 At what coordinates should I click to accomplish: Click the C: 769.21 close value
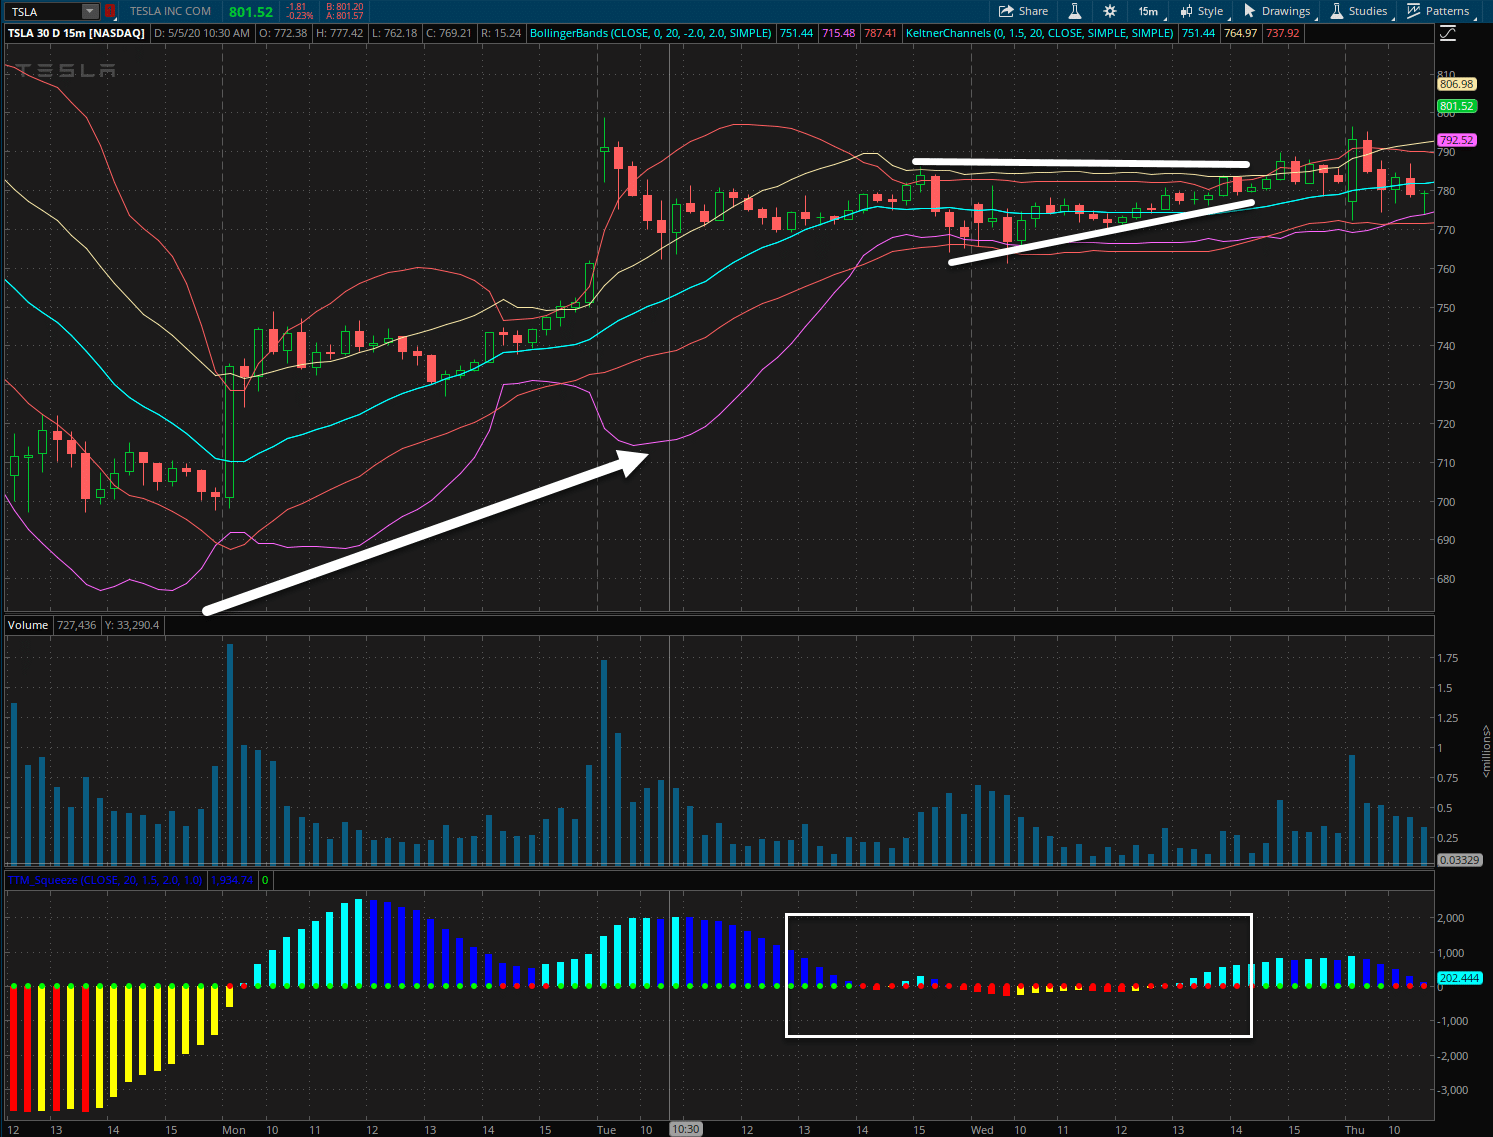tap(449, 33)
